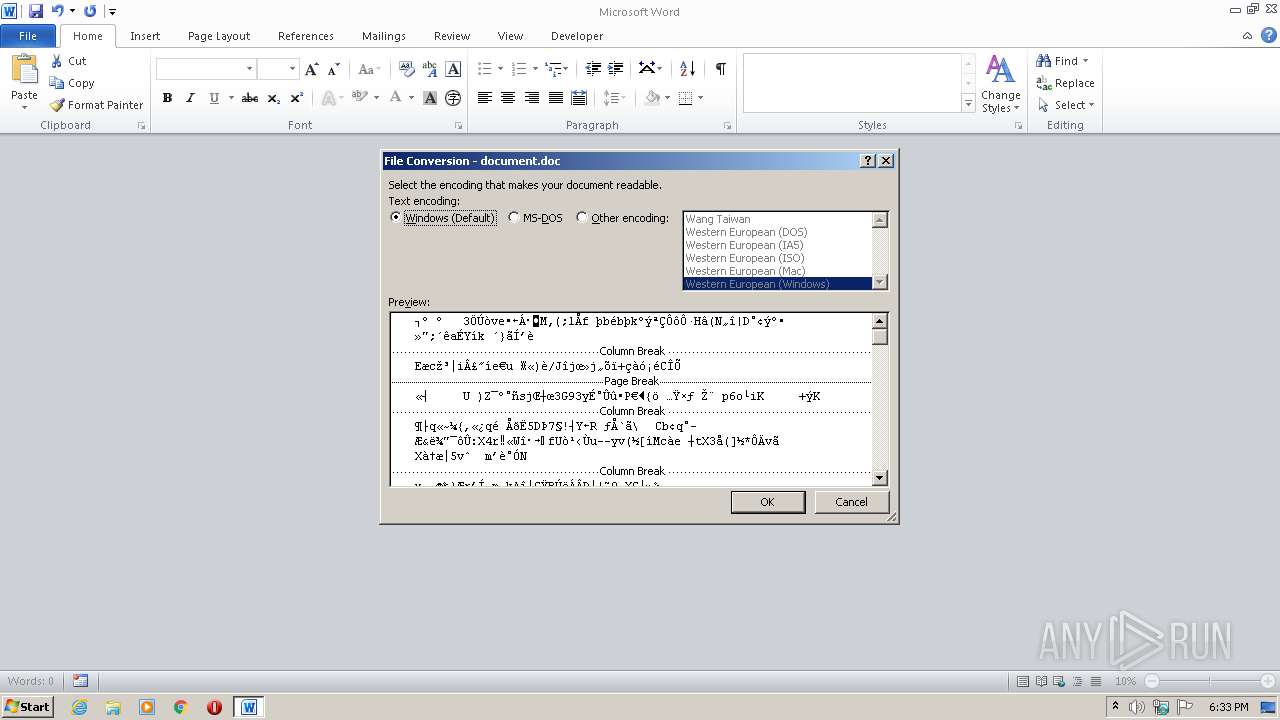
Task: Justify the text alignment
Action: [555, 98]
